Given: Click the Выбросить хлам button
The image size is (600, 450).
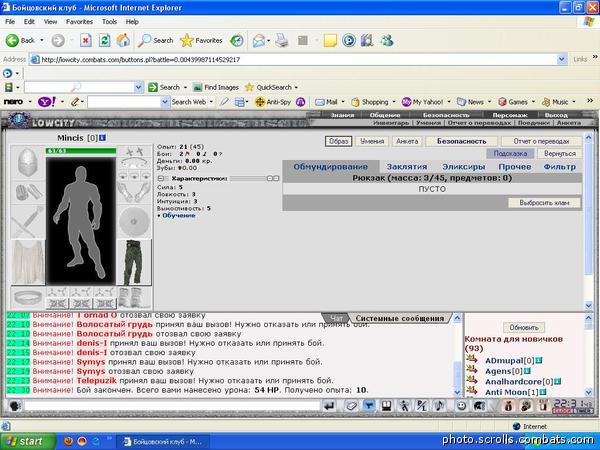Looking at the screenshot, I should coord(544,203).
